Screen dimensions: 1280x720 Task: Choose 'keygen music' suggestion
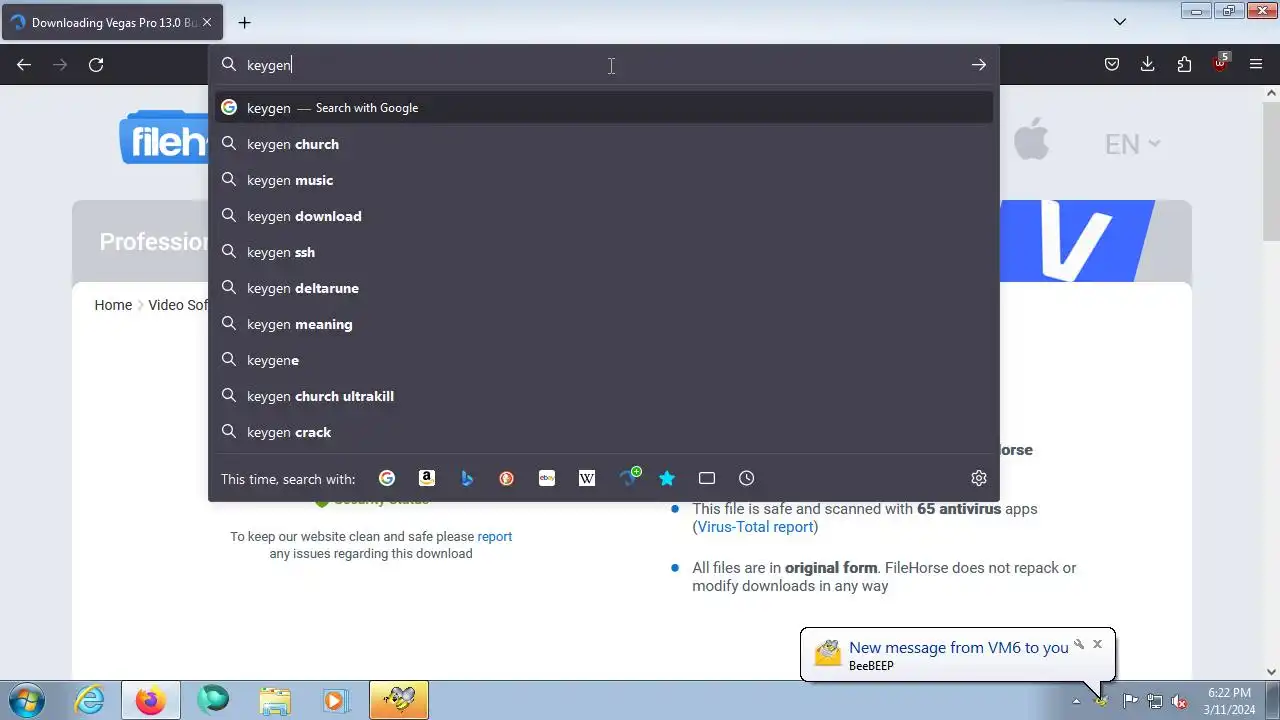coord(604,180)
